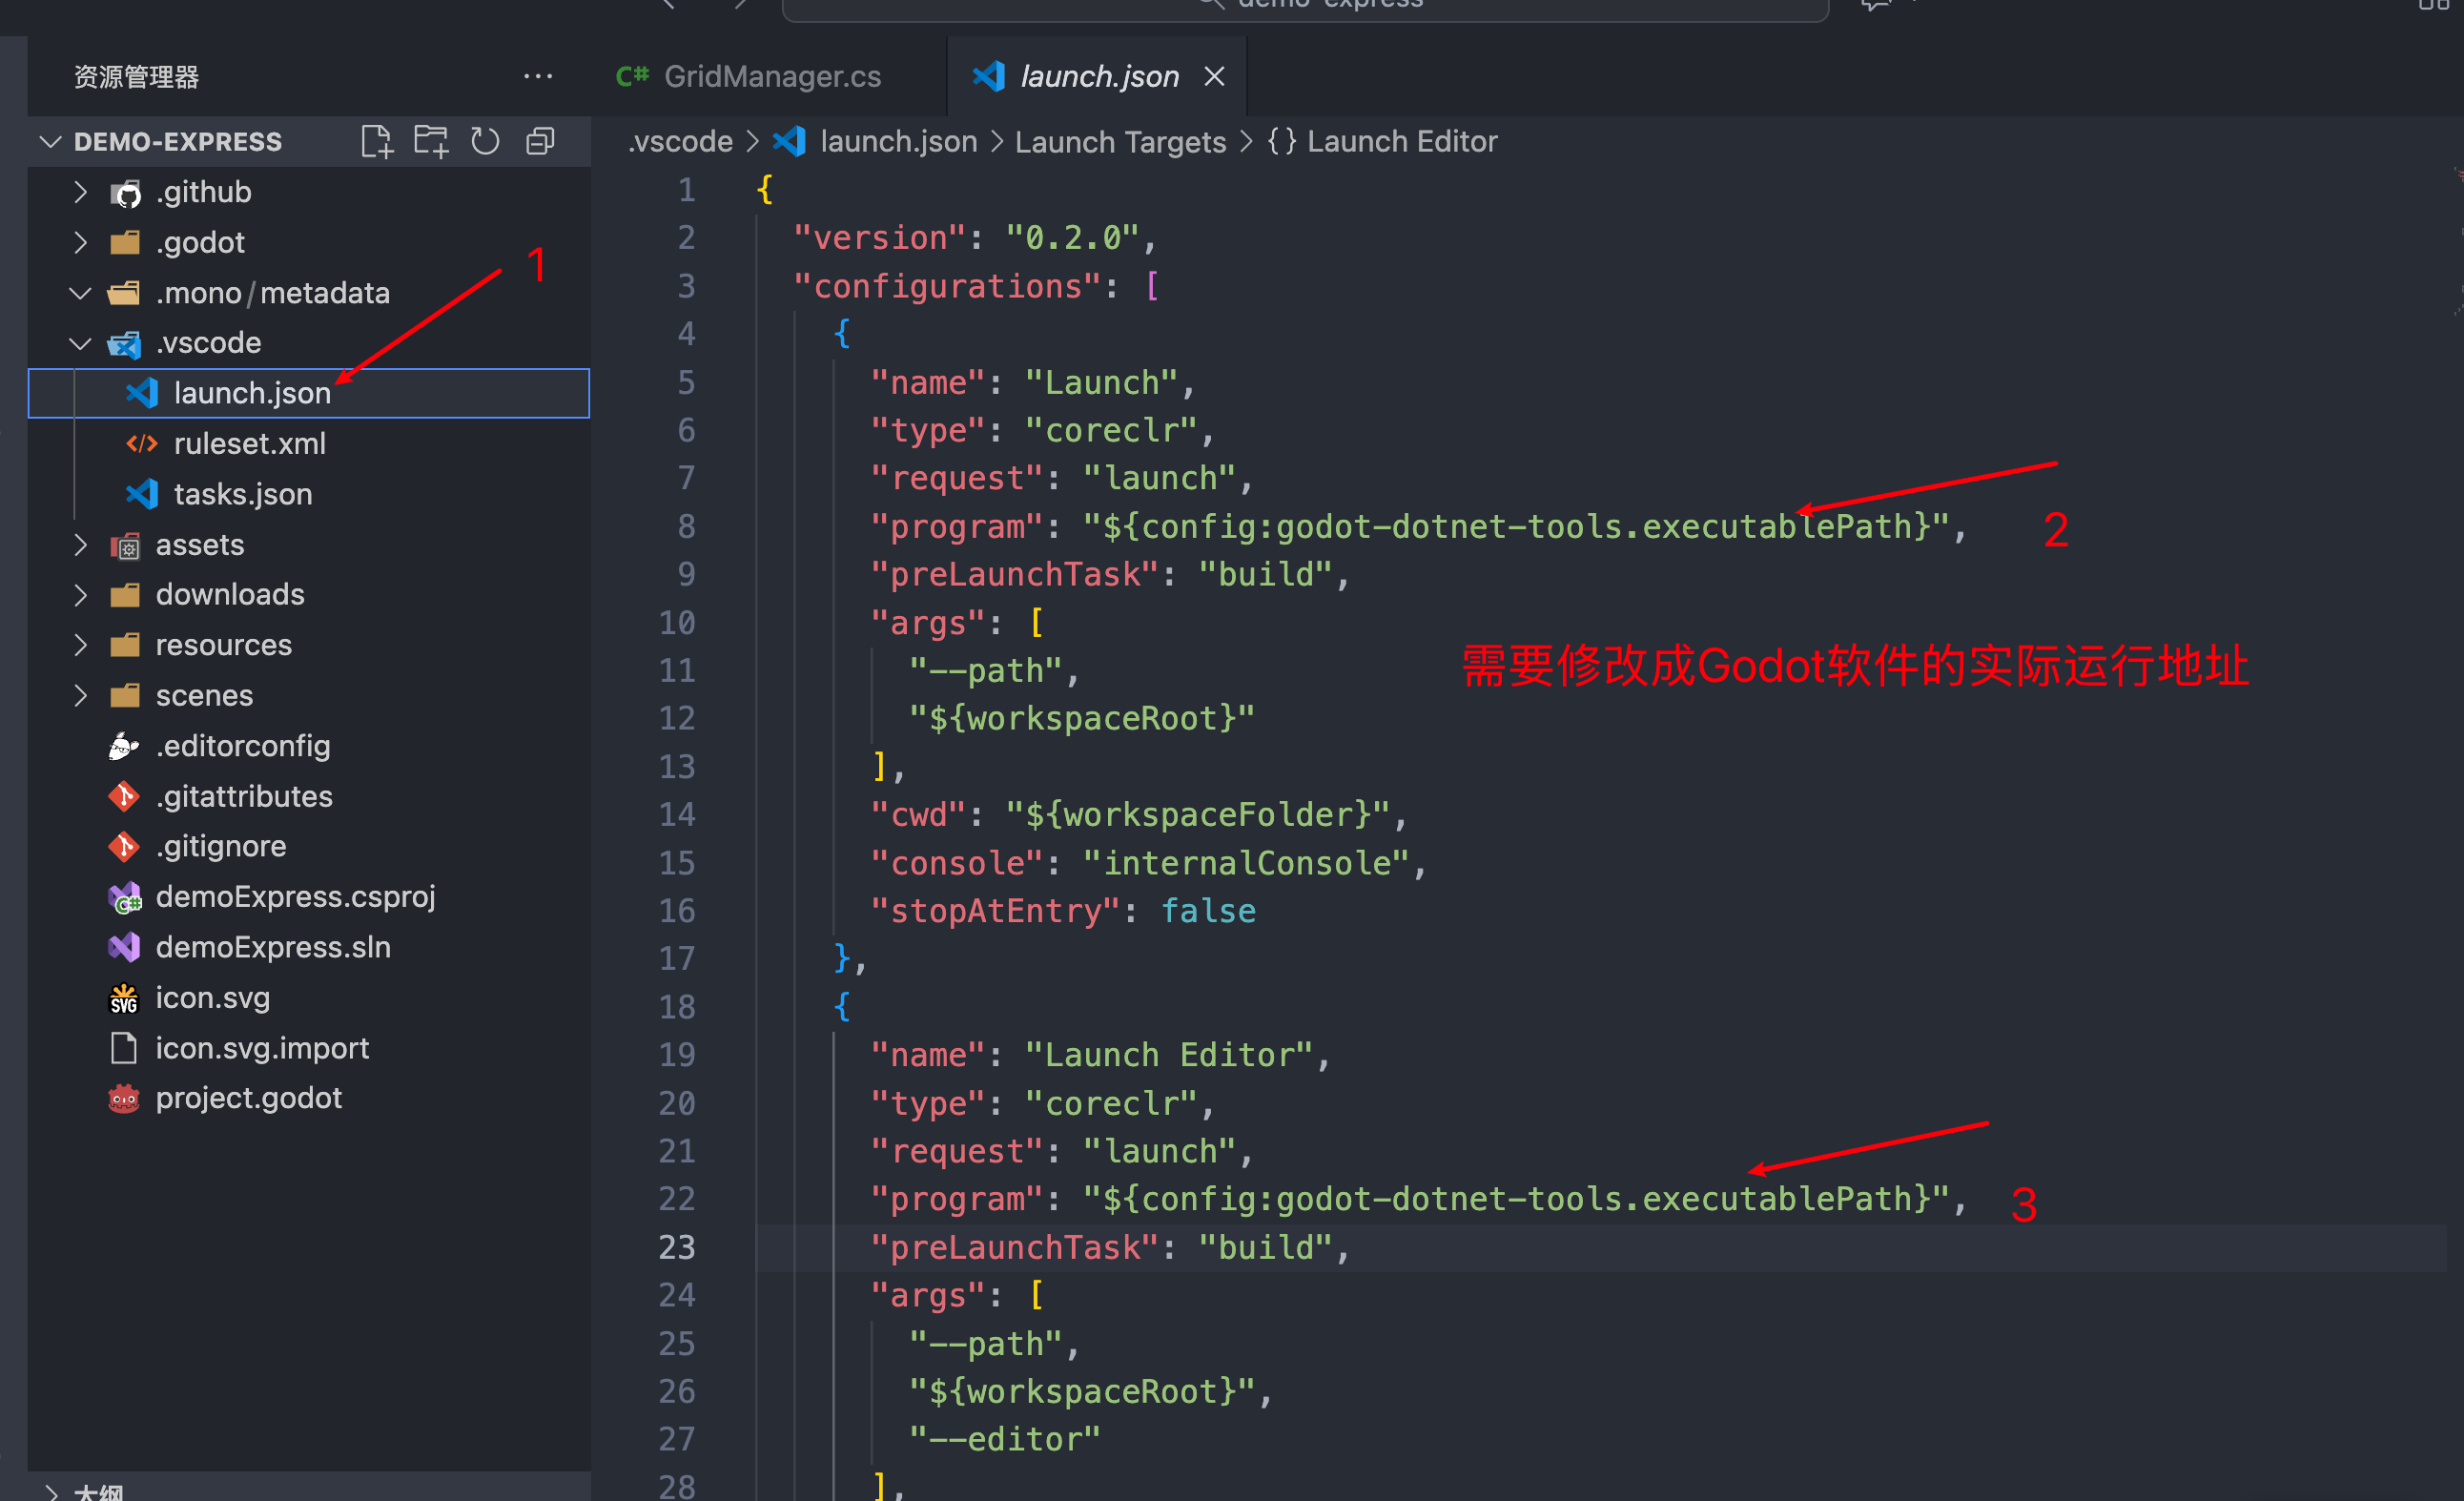
Task: Collapse all folders in explorer
Action: tap(540, 141)
